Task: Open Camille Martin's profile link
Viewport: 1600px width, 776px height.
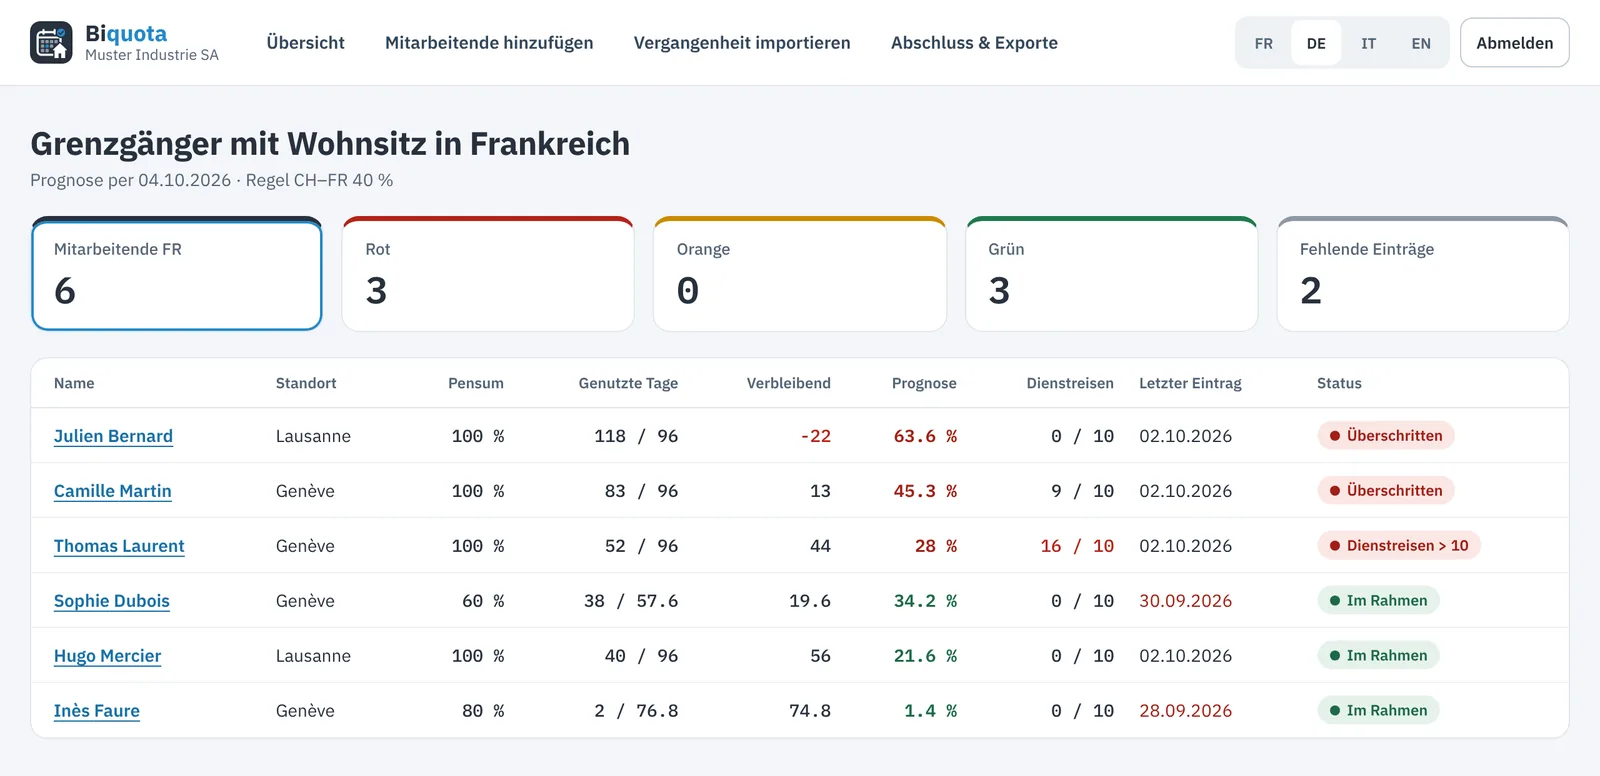Action: click(x=113, y=491)
